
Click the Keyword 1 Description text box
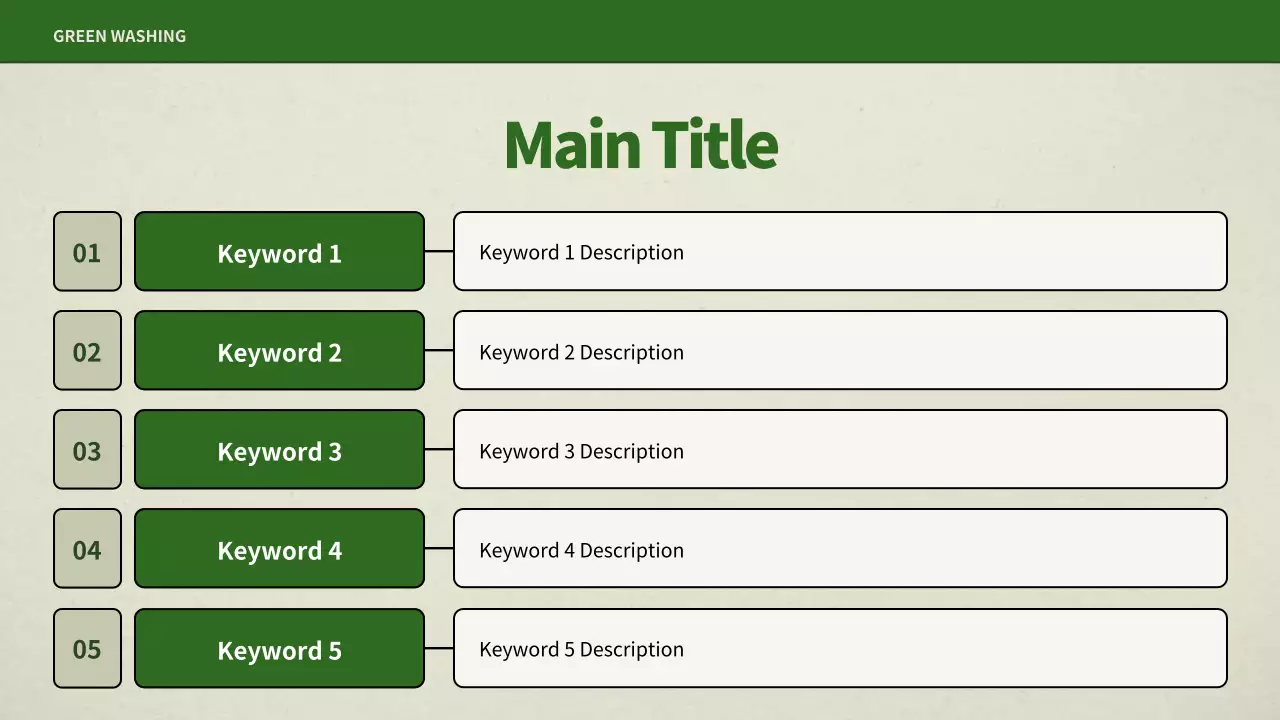tap(840, 252)
